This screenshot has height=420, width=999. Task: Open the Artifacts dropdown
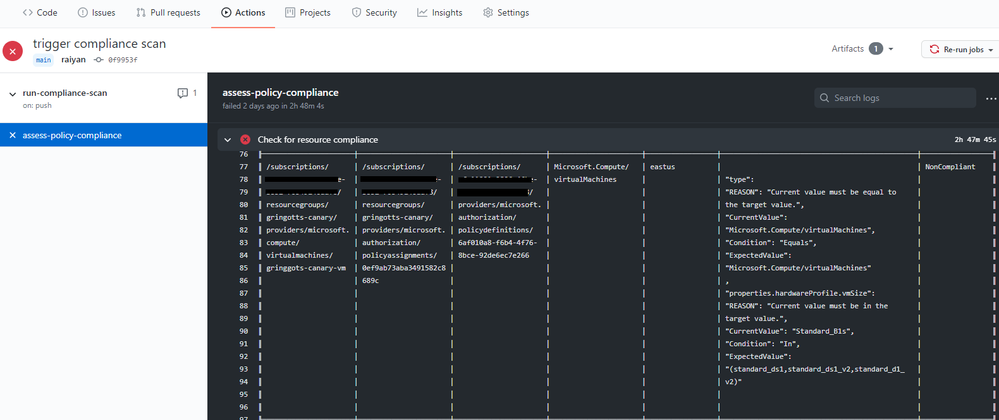(862, 49)
